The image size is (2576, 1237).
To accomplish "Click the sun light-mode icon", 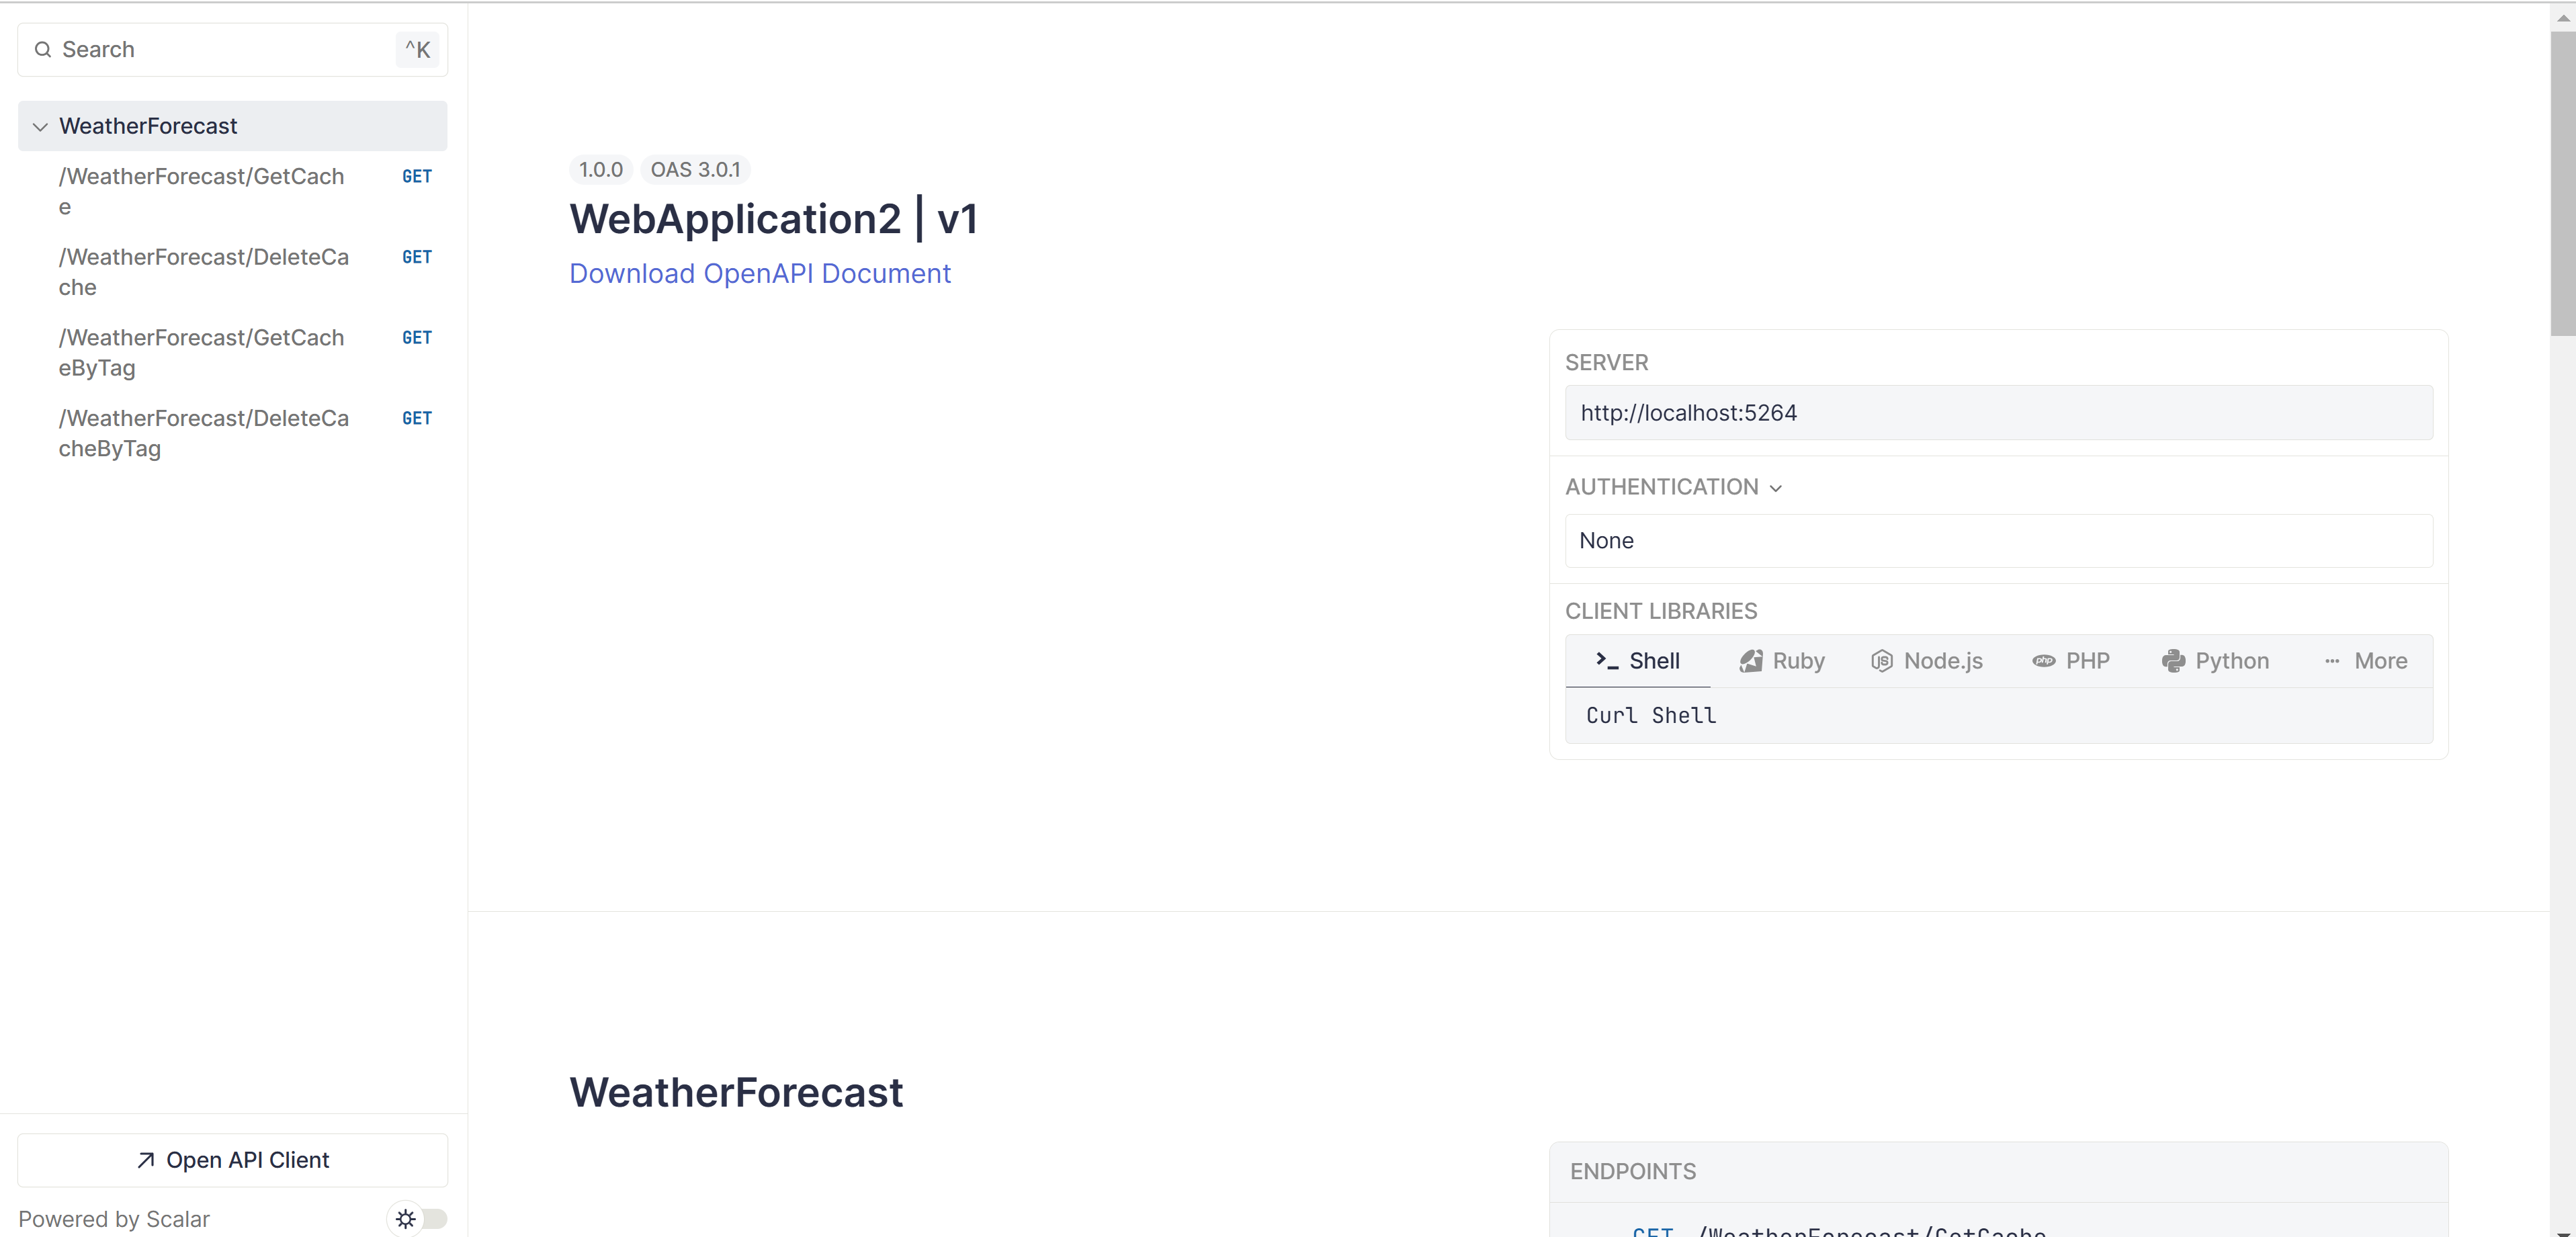I will tap(405, 1218).
